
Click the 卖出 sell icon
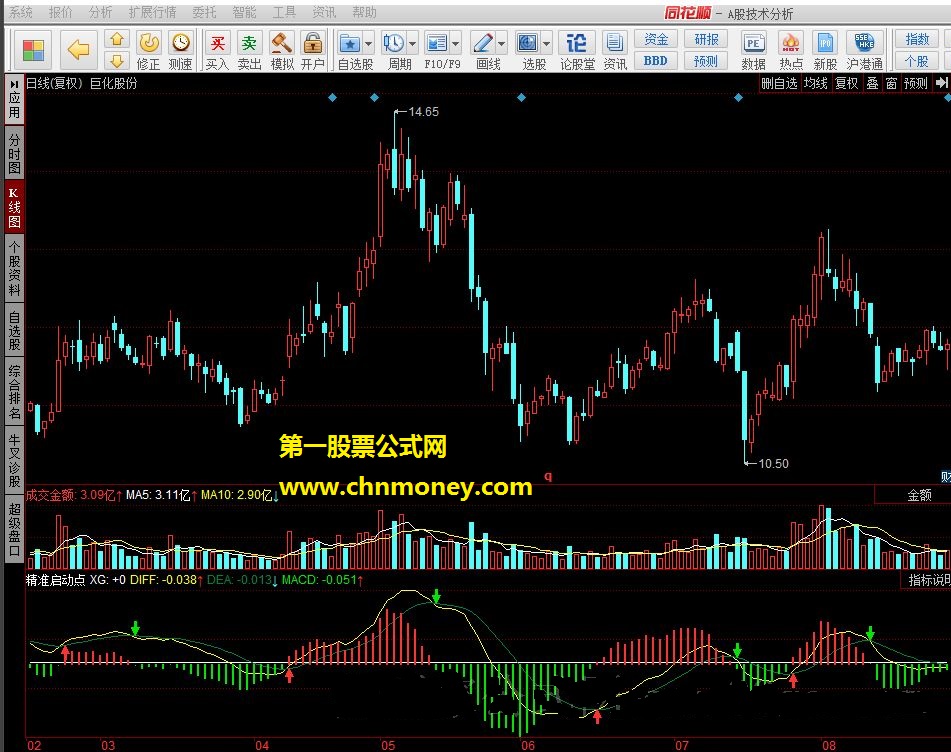[x=249, y=50]
